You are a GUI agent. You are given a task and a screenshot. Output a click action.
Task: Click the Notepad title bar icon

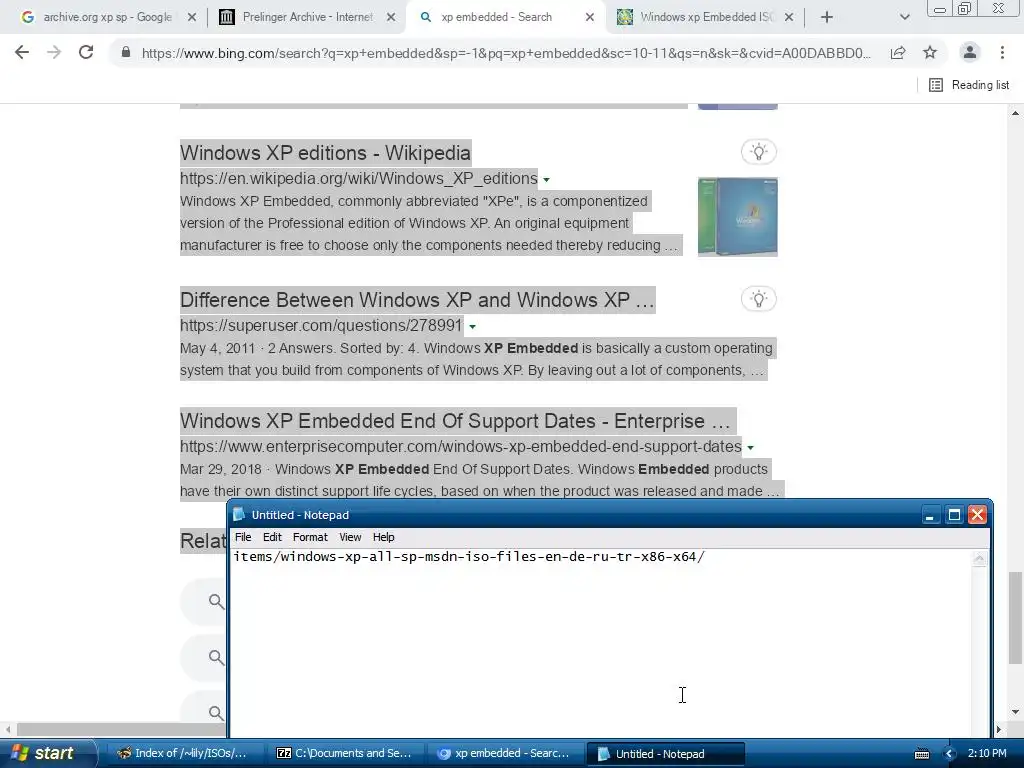[x=239, y=515]
